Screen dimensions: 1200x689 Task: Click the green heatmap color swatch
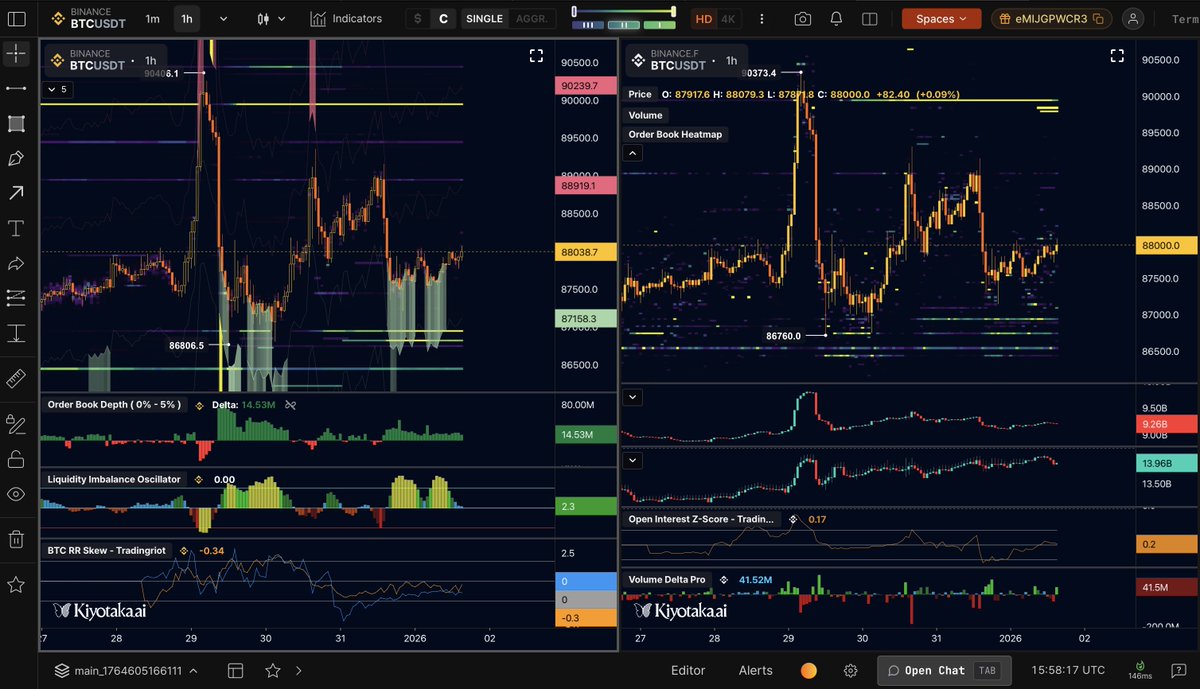[x=658, y=24]
